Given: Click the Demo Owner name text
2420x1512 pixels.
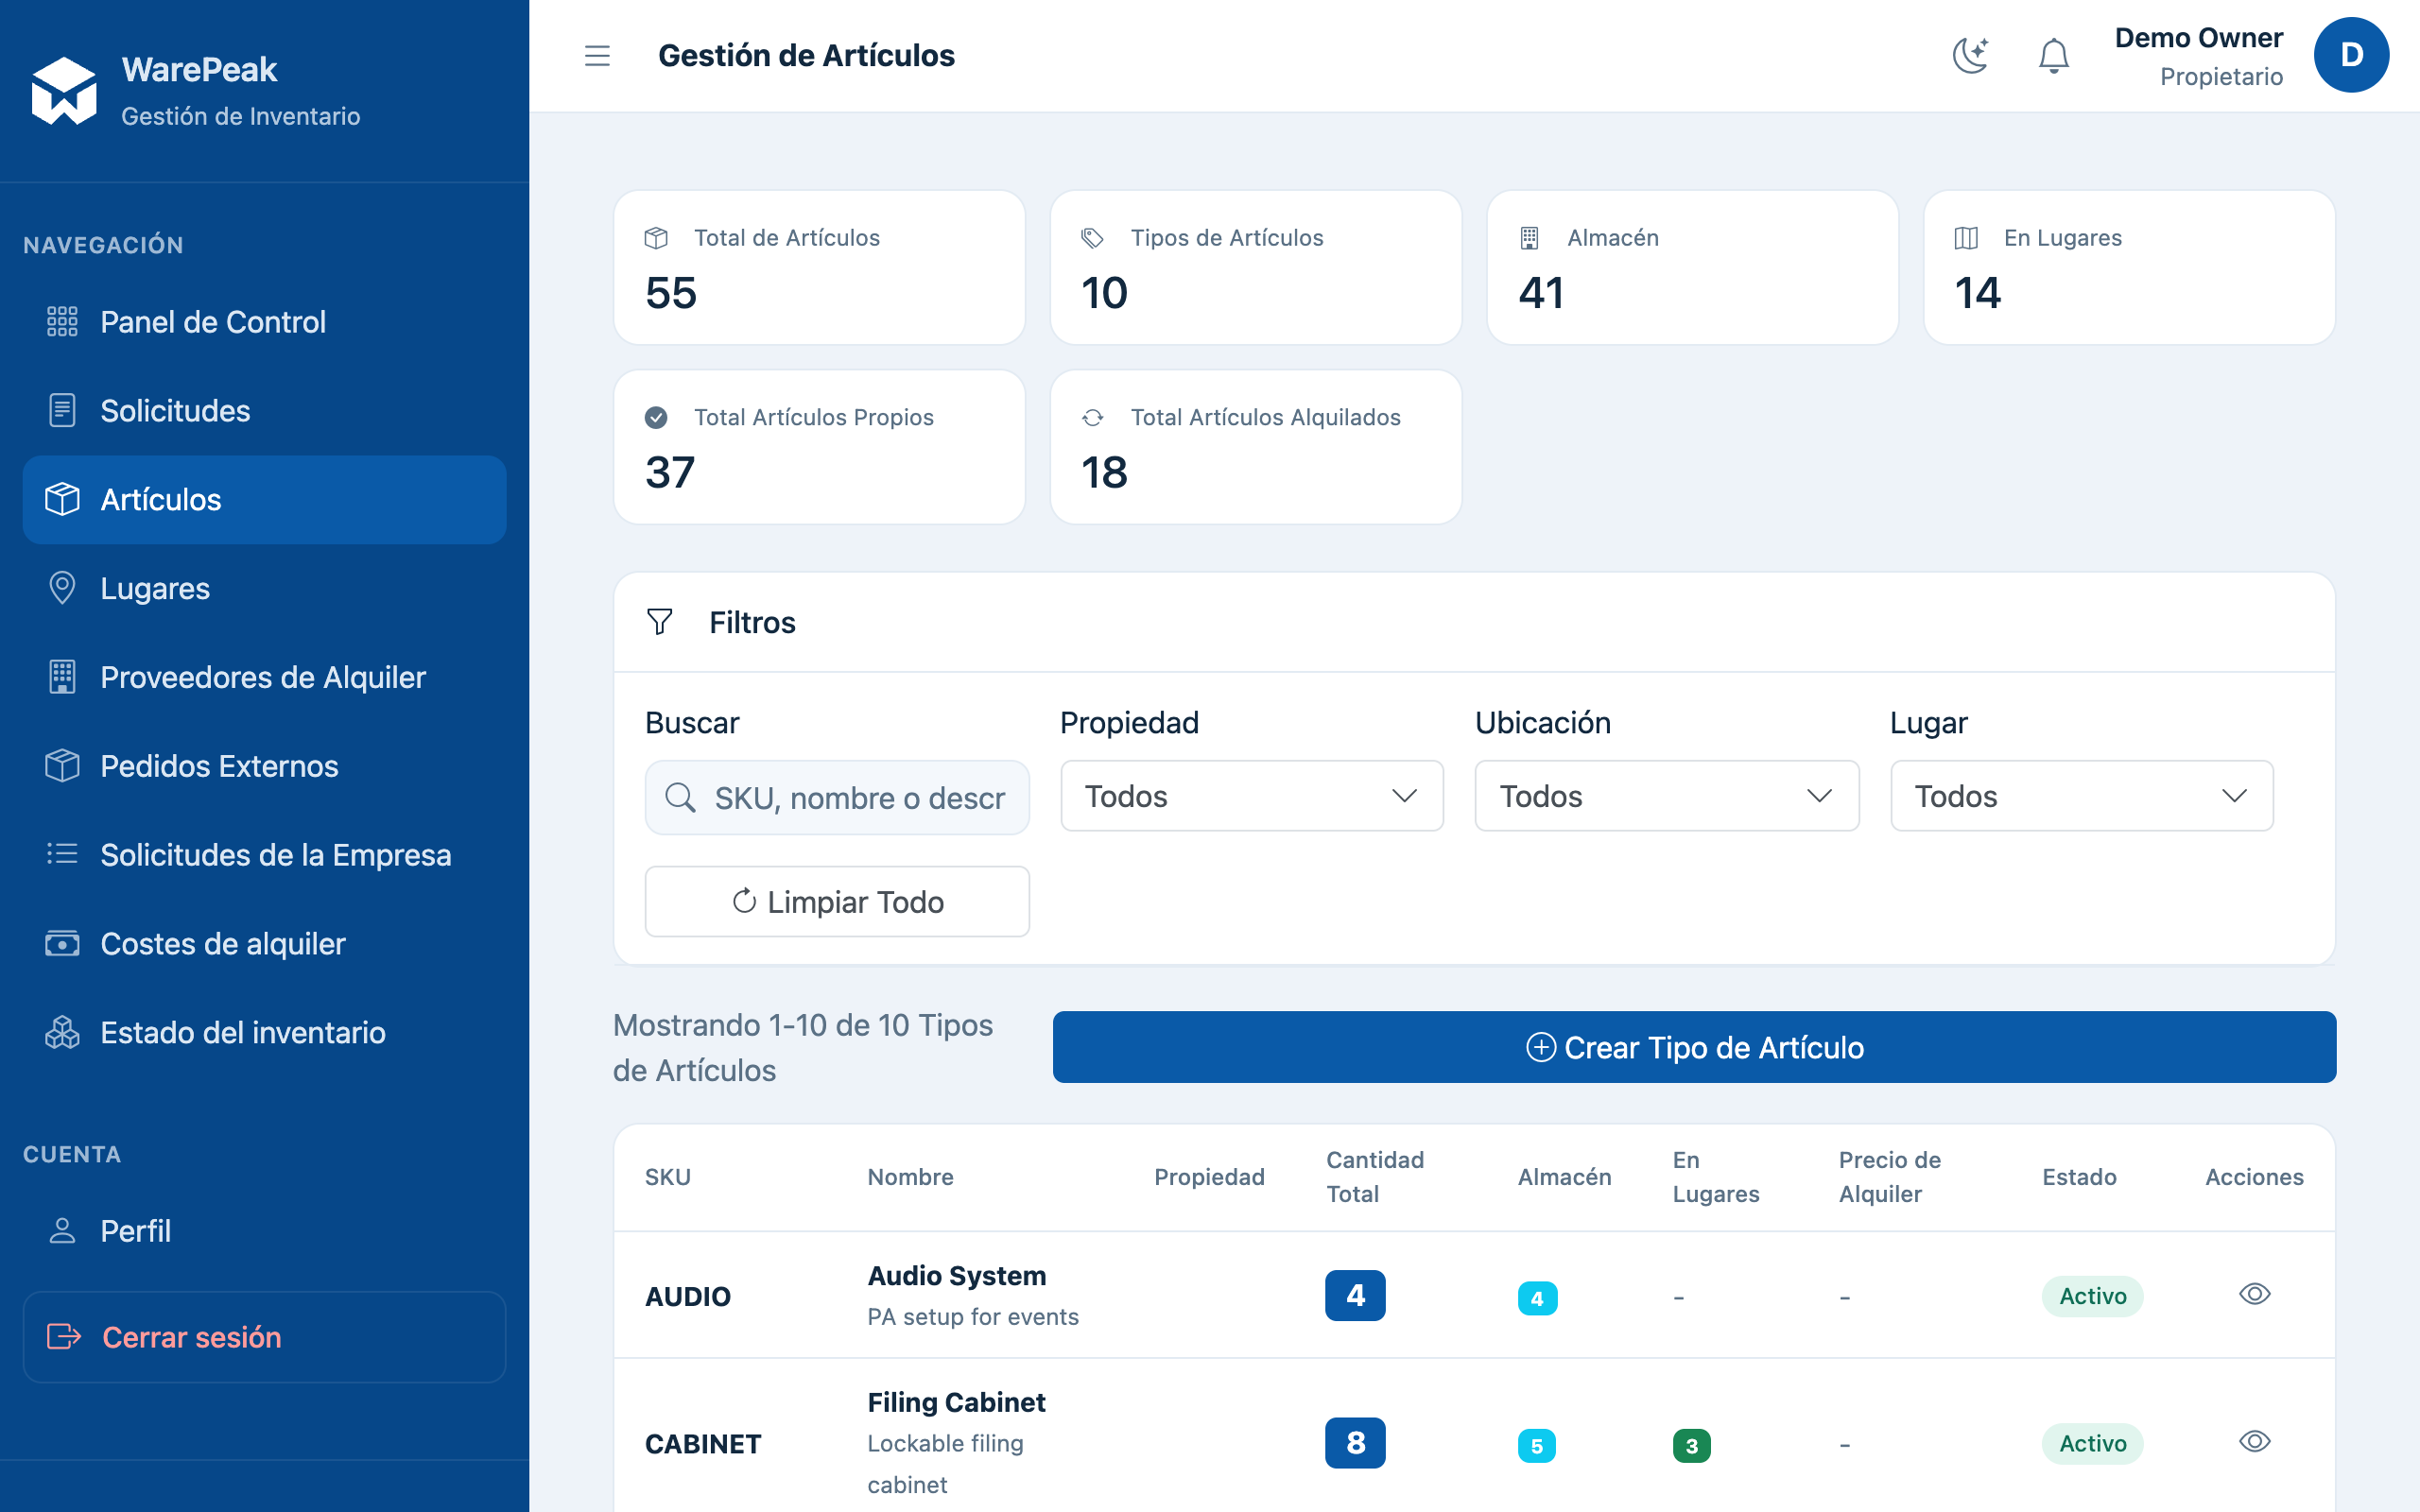Looking at the screenshot, I should [2198, 38].
